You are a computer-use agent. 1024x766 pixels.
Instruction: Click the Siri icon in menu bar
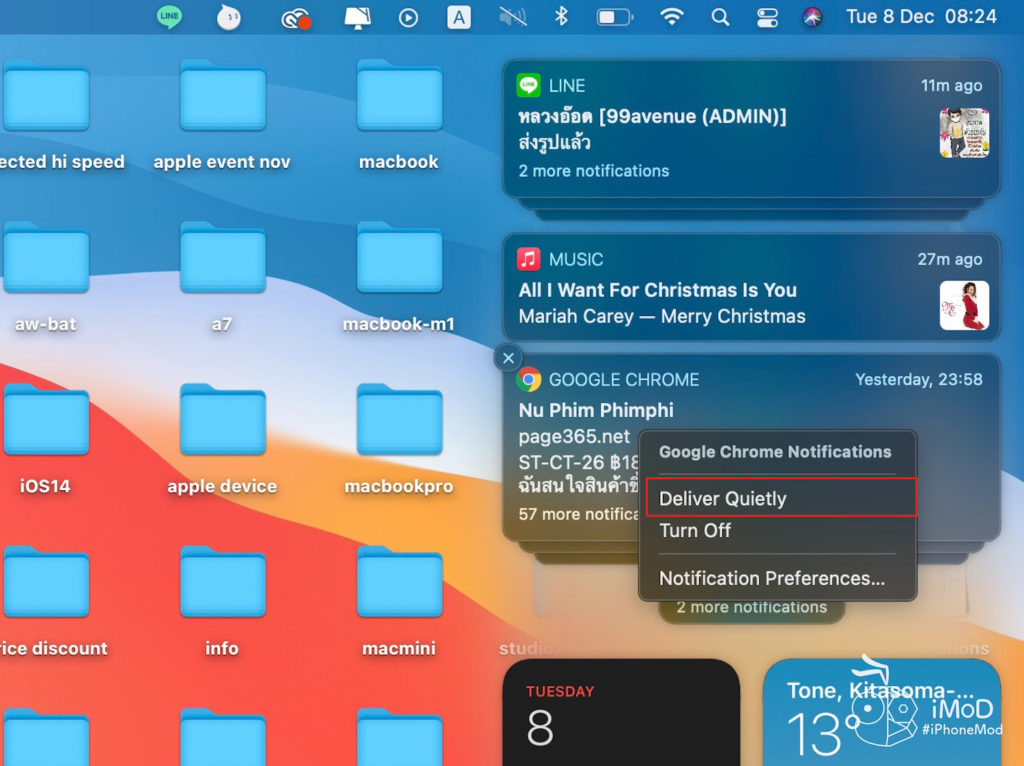pyautogui.click(x=812, y=17)
